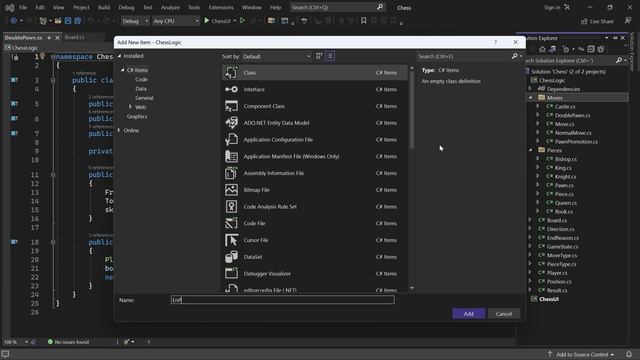Click Save All in toolbar
Image resolution: width=640 pixels, height=360 pixels.
pos(78,20)
